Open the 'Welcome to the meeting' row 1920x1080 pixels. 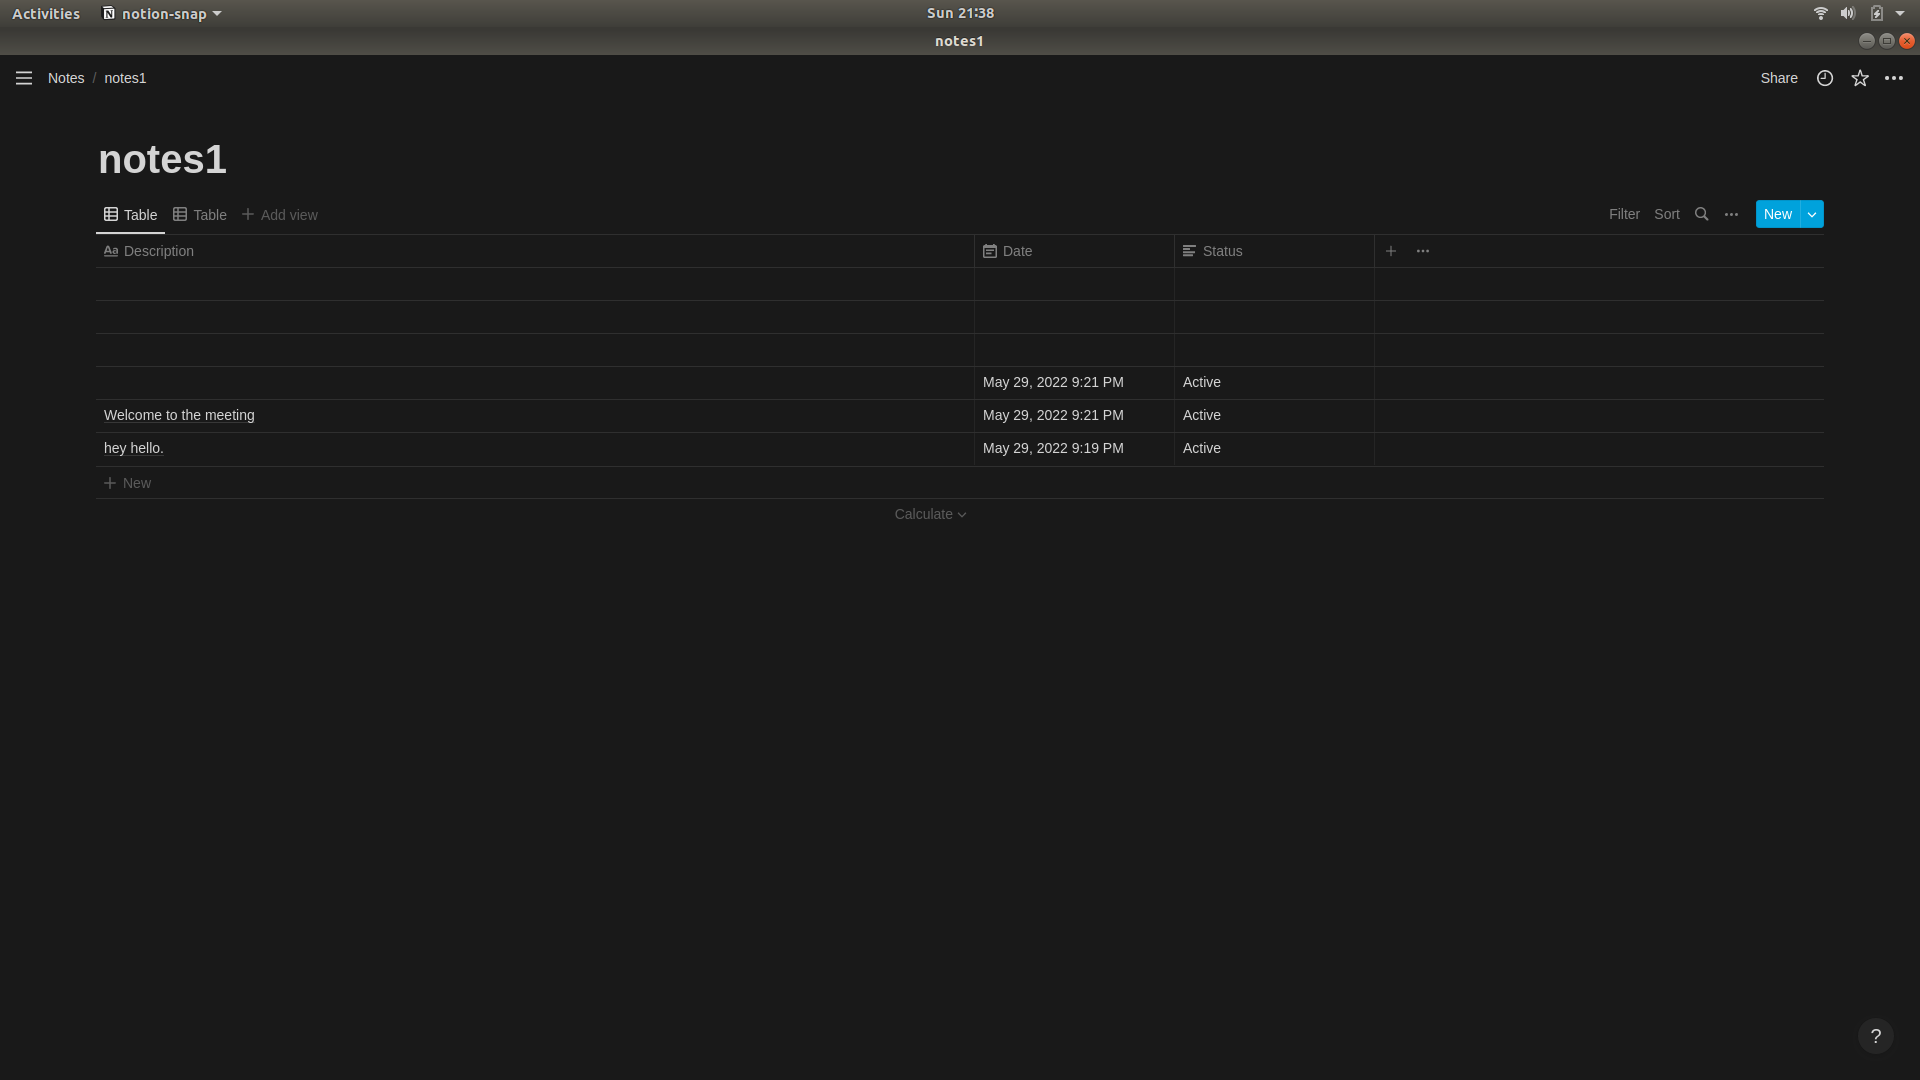point(179,415)
